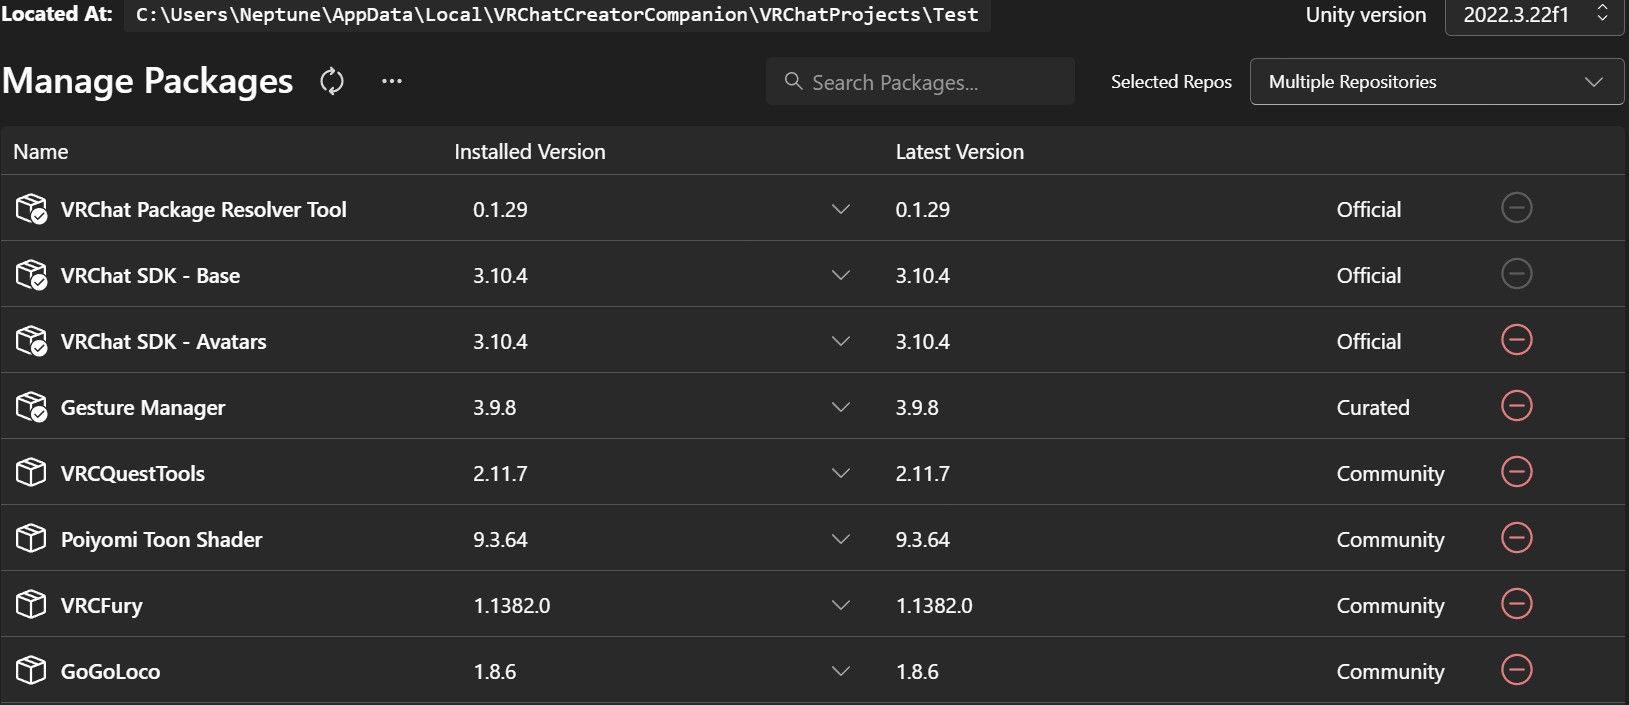The image size is (1629, 705).
Task: Remove the GoGoLoco package
Action: tap(1517, 670)
